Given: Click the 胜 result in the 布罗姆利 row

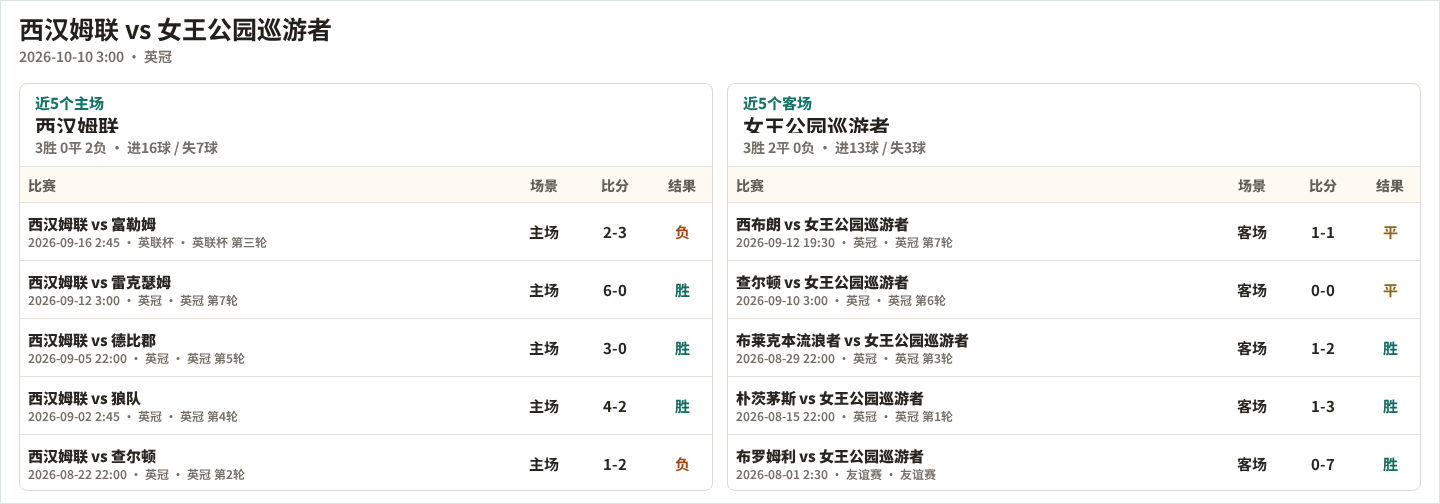Looking at the screenshot, I should [x=1390, y=465].
